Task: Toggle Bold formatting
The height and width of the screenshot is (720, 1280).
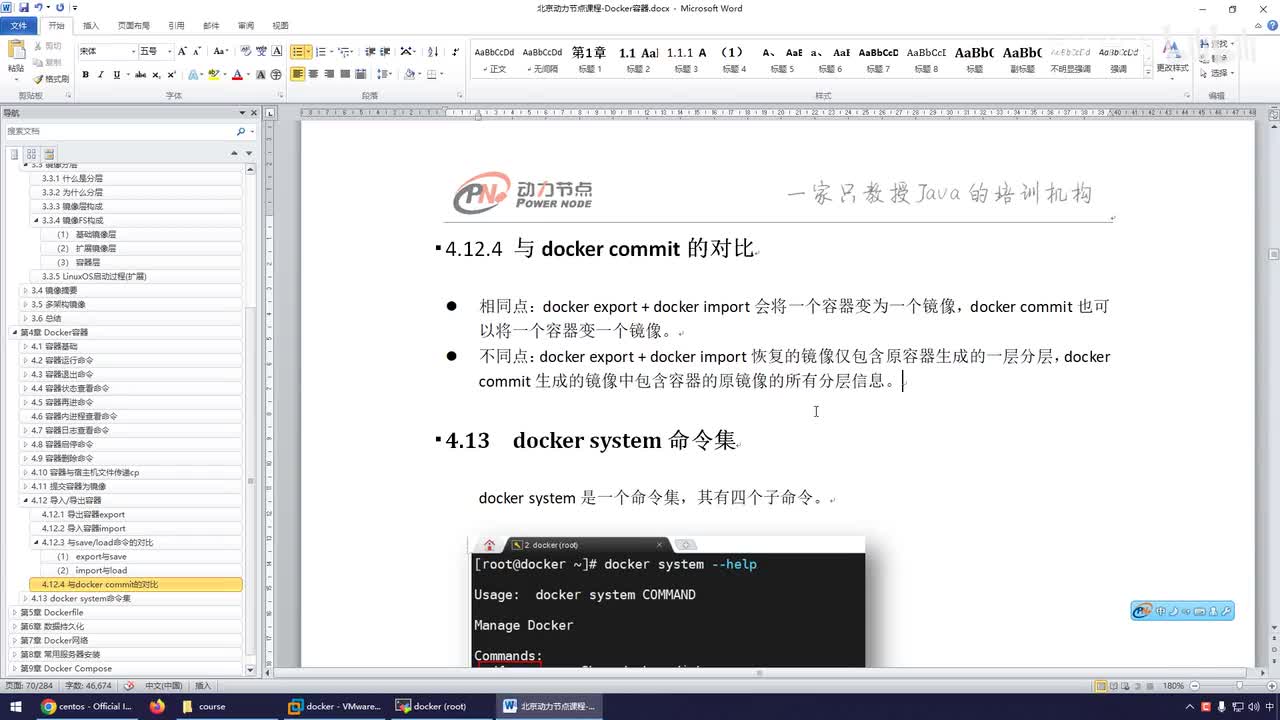Action: coord(85,74)
